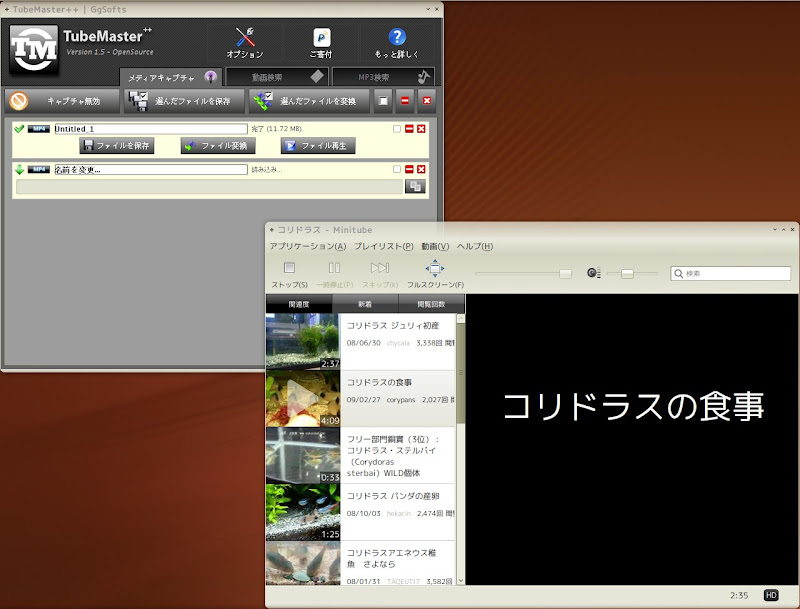Click フルスクリーン(F) fullscreen icon
The image size is (800, 609).
tap(435, 268)
